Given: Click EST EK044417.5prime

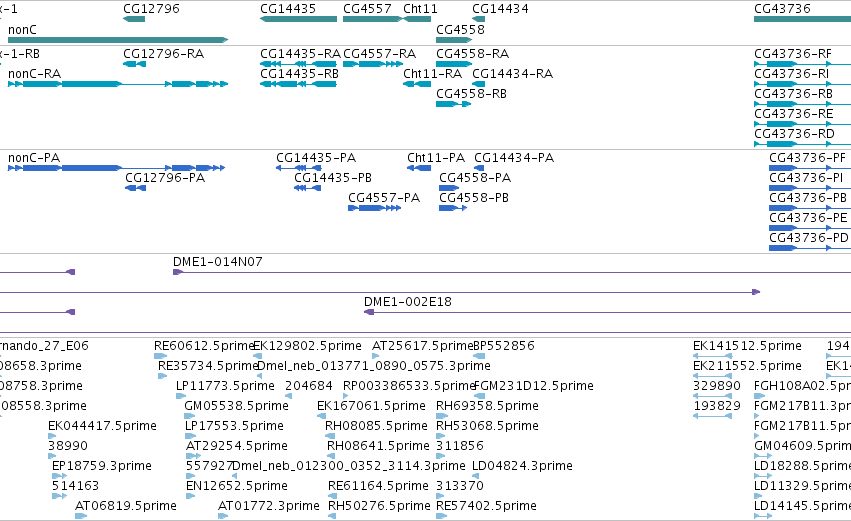Looking at the screenshot, I should coord(52,437).
